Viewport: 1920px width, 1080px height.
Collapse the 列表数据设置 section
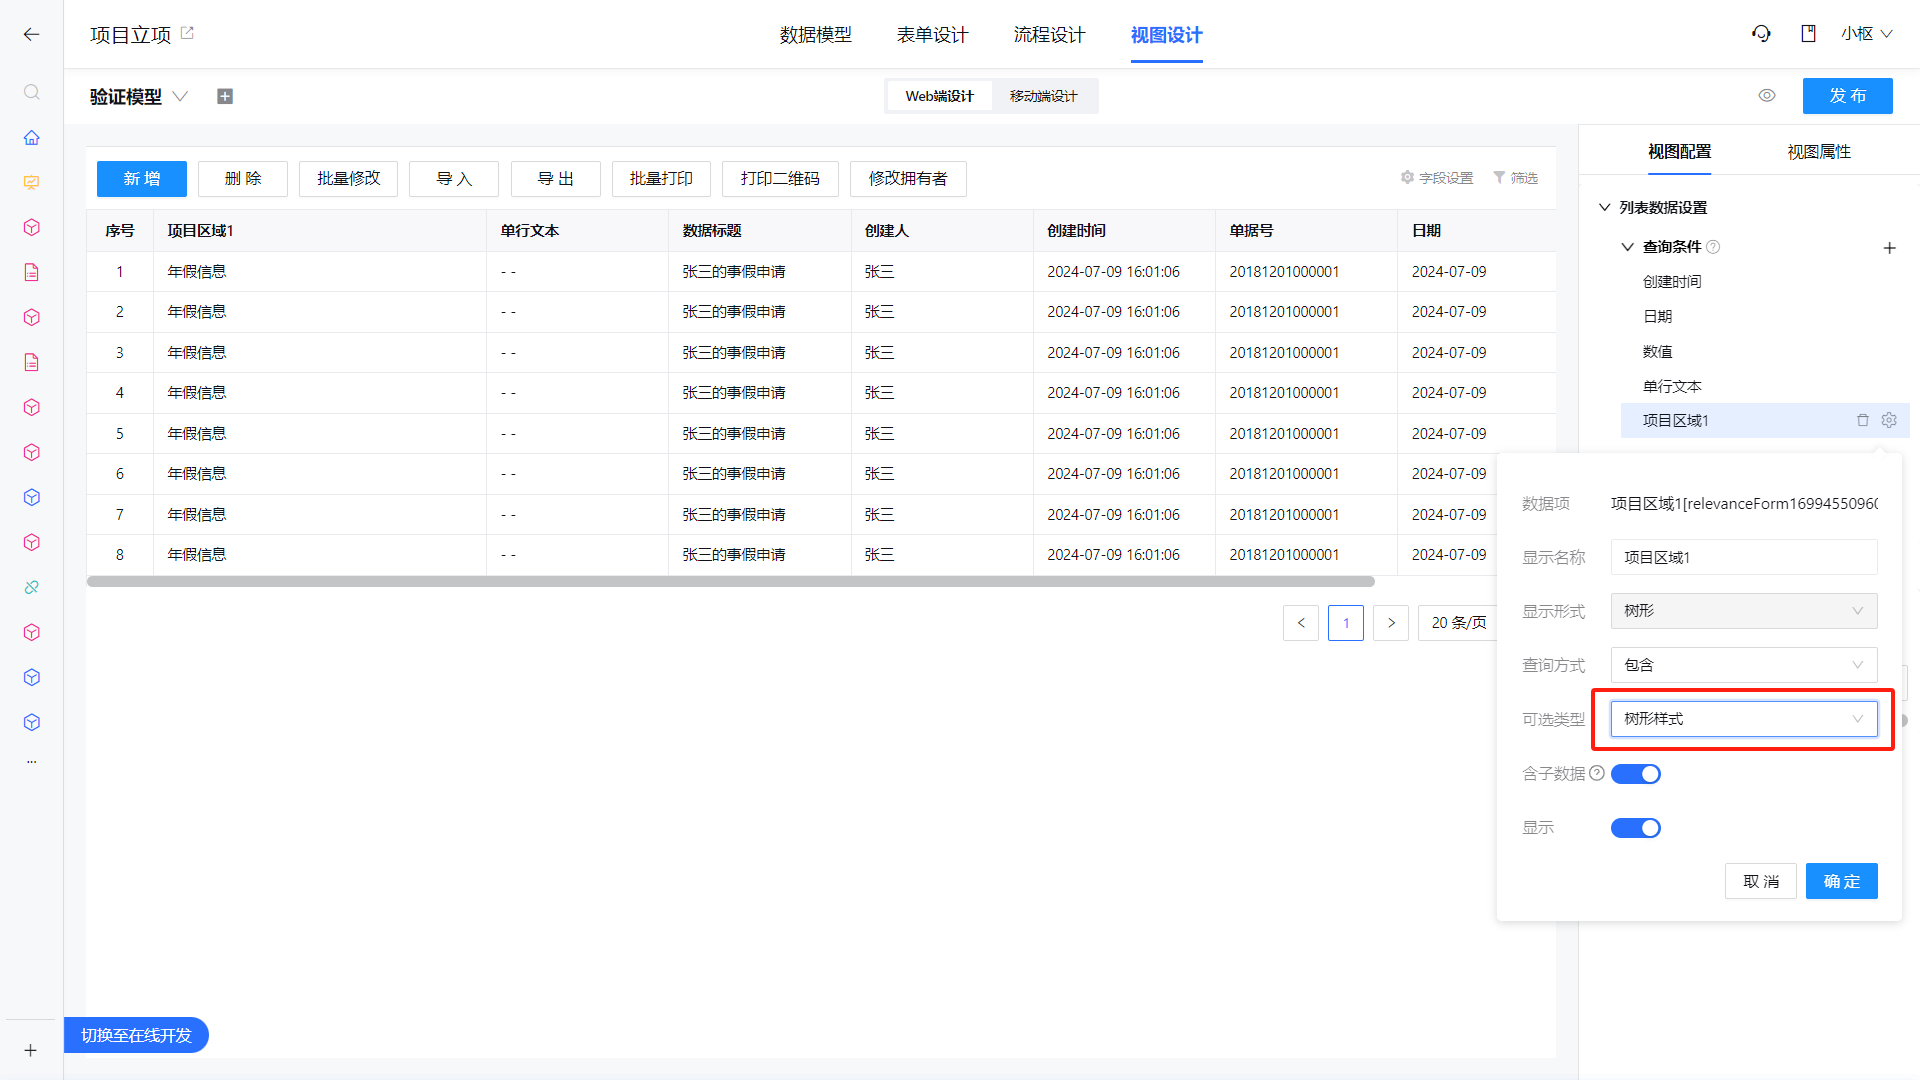coord(1604,207)
